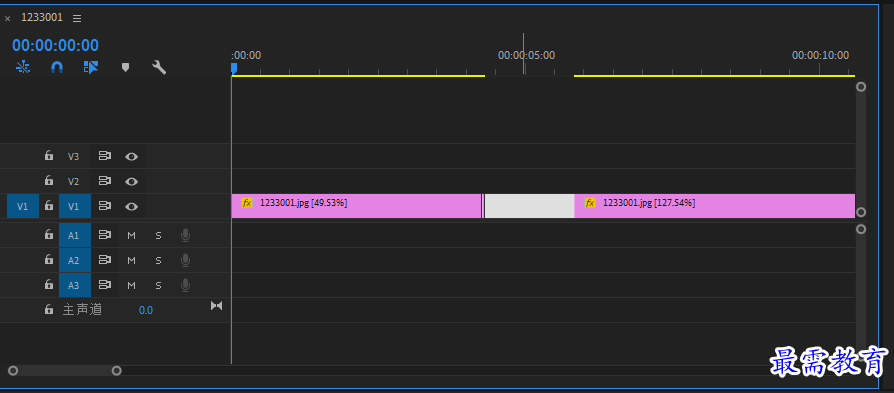Mute track A2
This screenshot has height=393, width=894.
pos(132,260)
